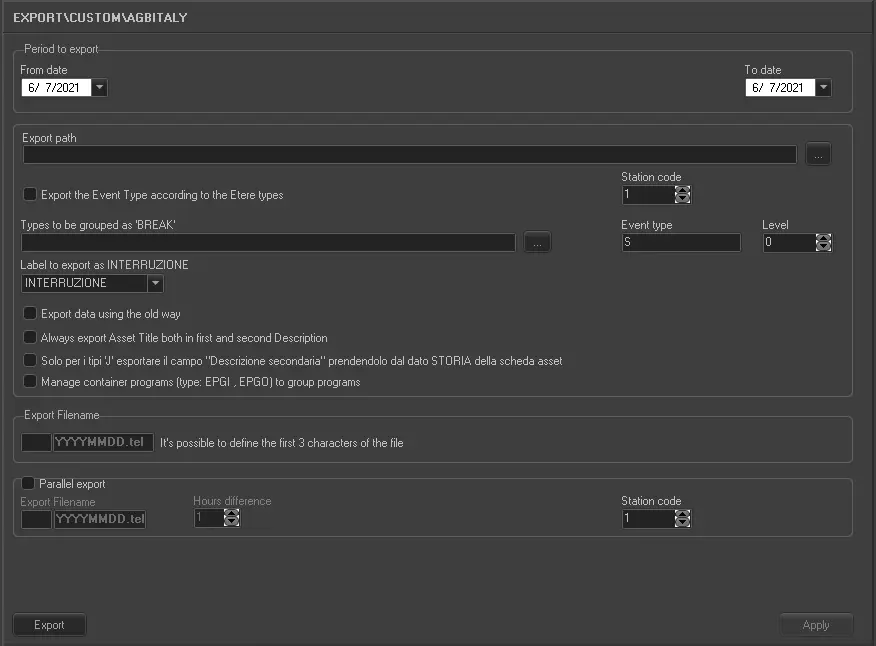Screen dimensions: 876x646
Task: Increase the top Station code value
Action: (x=683, y=190)
